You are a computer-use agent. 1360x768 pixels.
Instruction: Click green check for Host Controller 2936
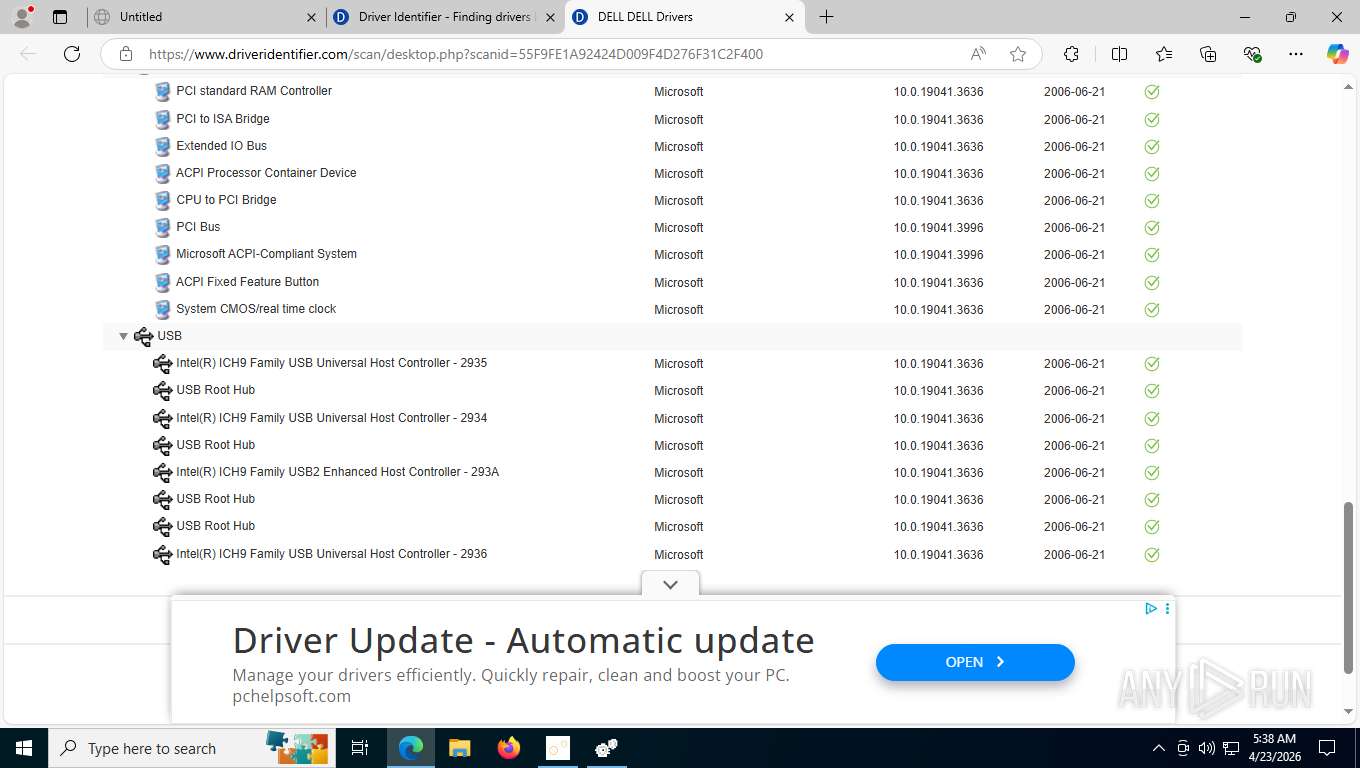click(x=1152, y=554)
